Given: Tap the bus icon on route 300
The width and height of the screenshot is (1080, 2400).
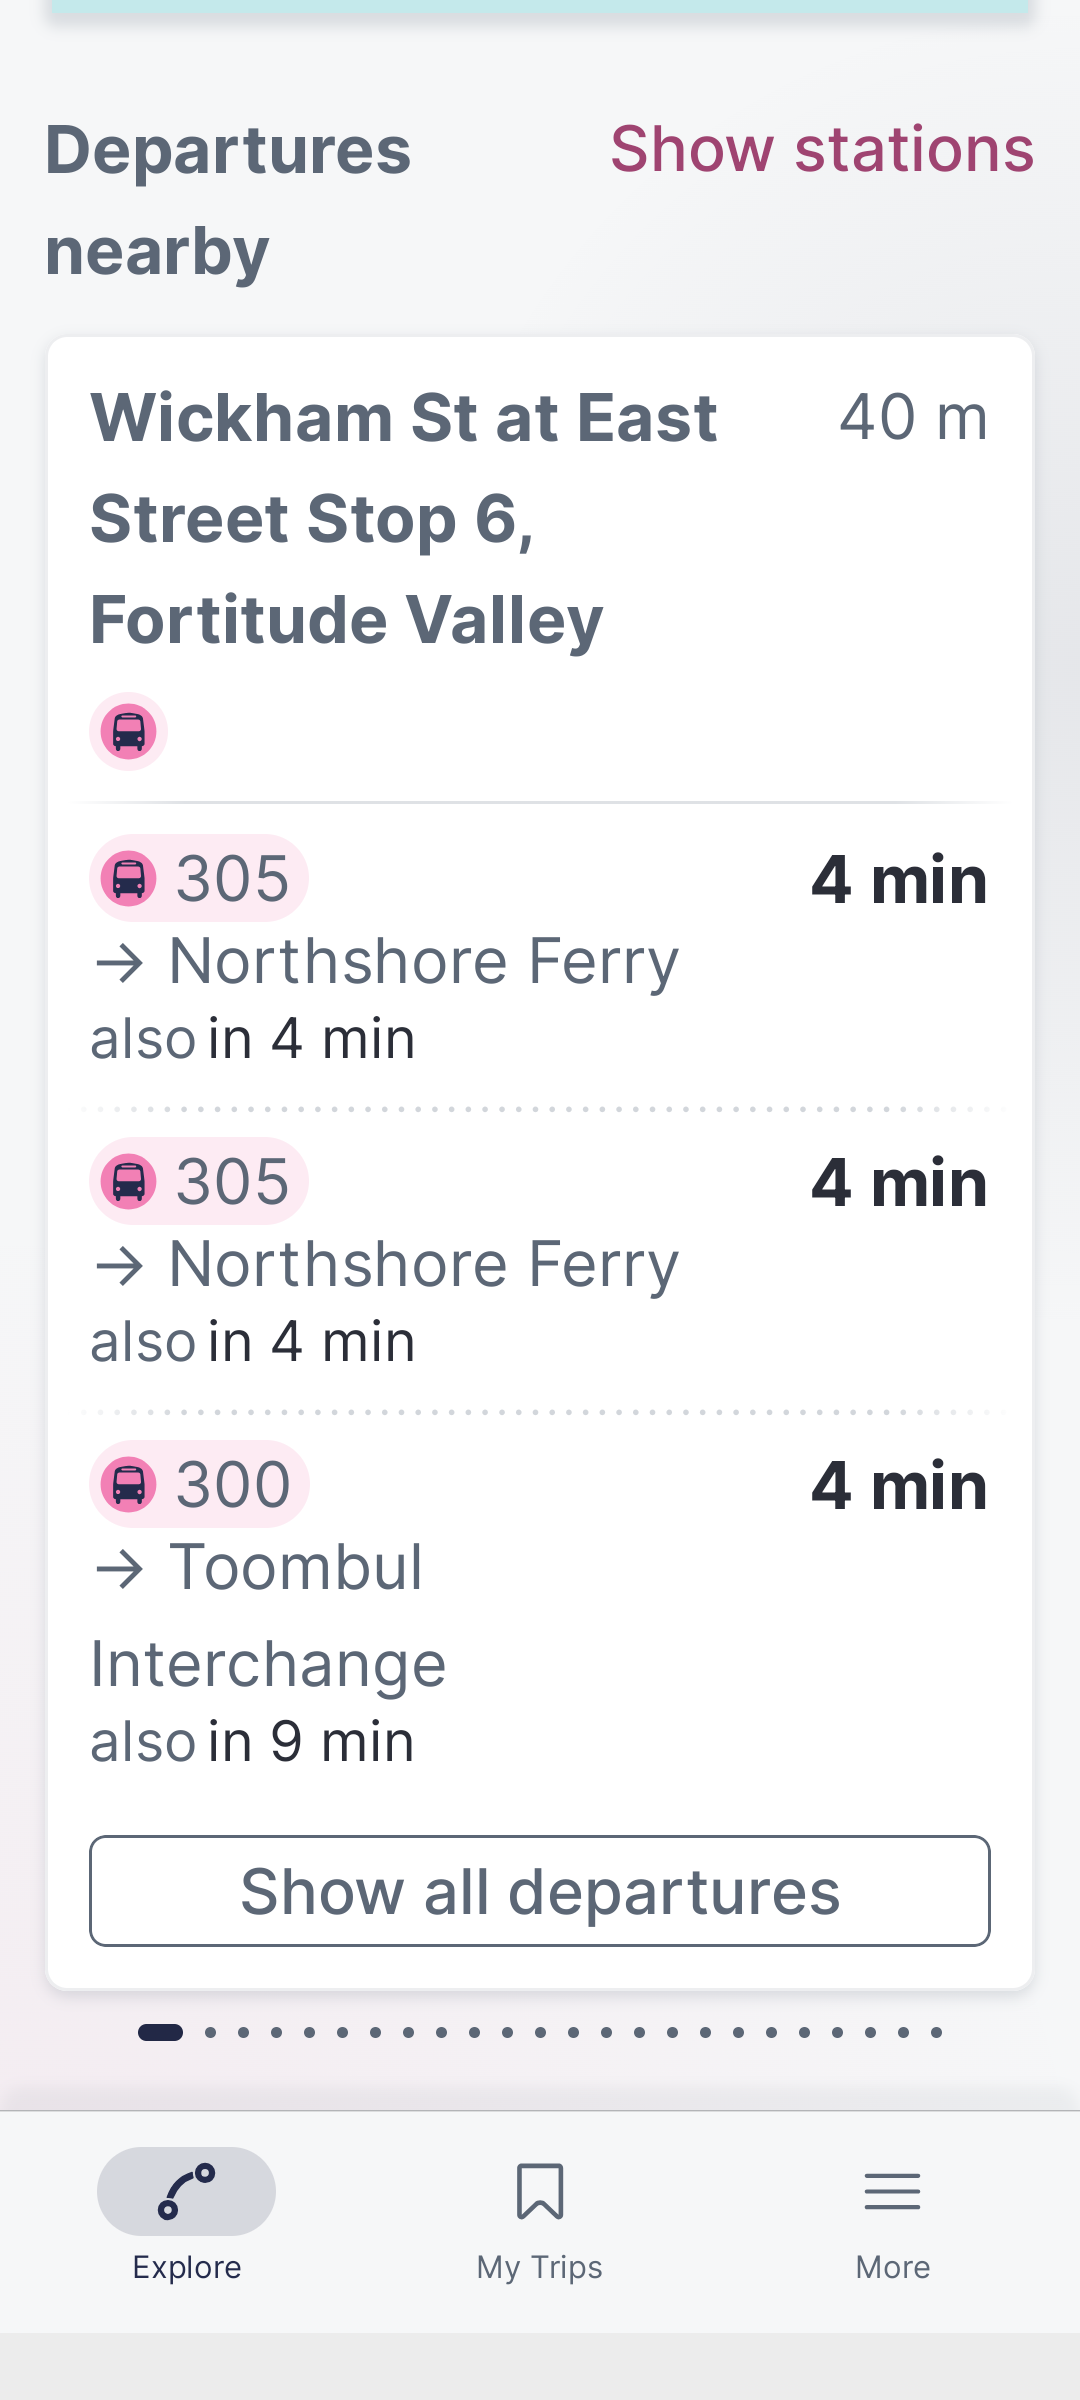Looking at the screenshot, I should coord(129,1484).
